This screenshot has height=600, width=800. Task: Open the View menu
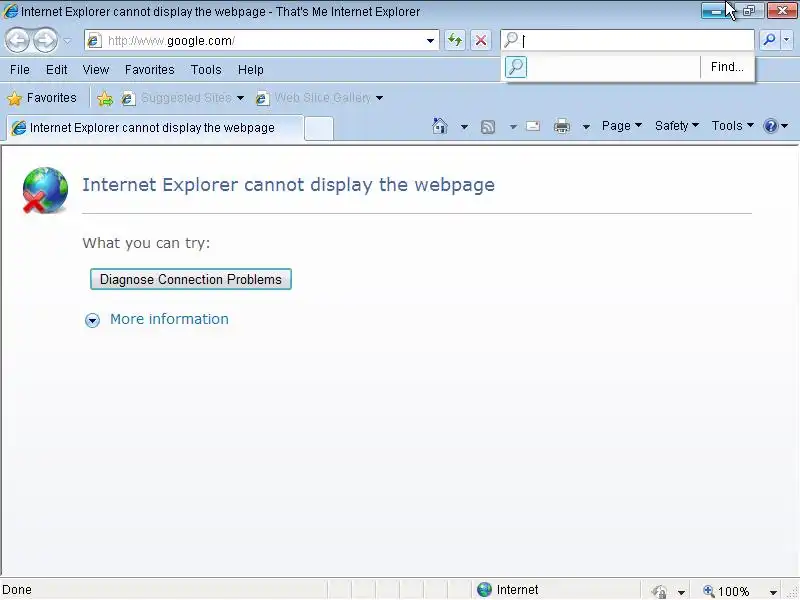click(96, 70)
